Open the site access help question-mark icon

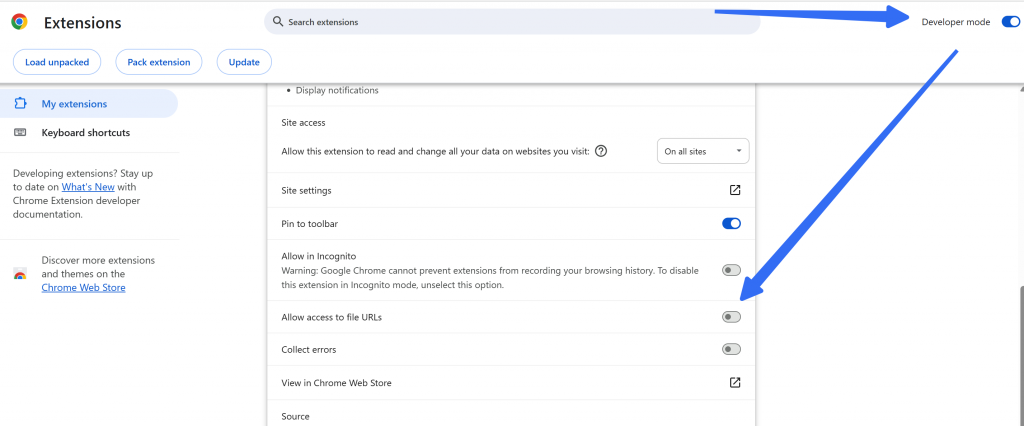[601, 151]
